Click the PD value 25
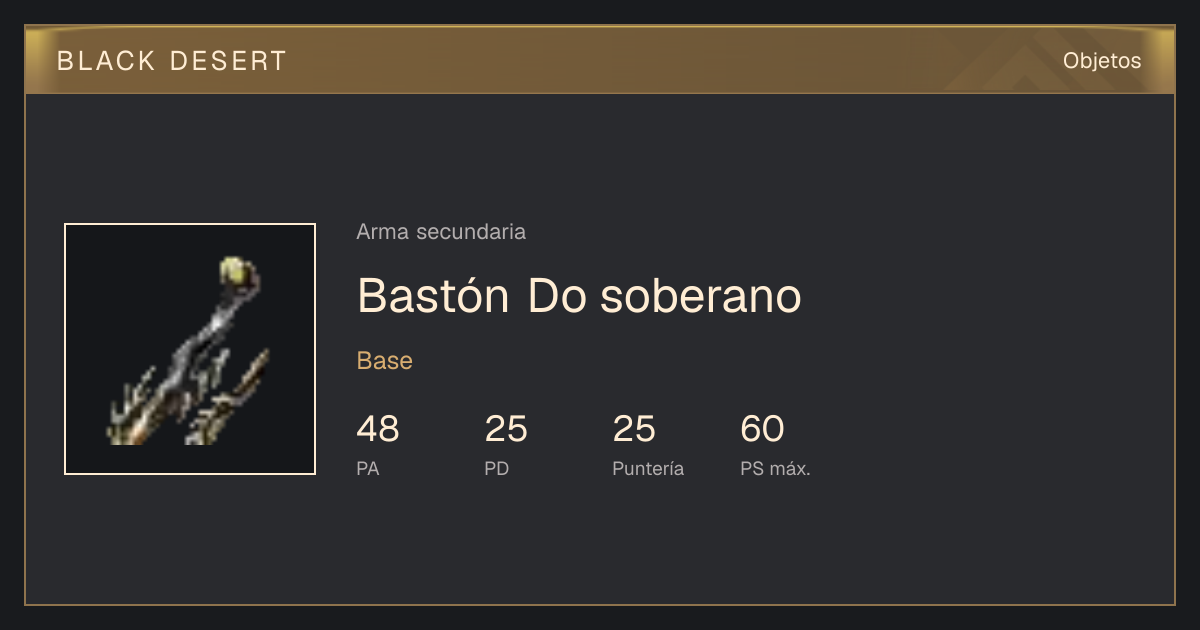The height and width of the screenshot is (630, 1200). pyautogui.click(x=506, y=429)
